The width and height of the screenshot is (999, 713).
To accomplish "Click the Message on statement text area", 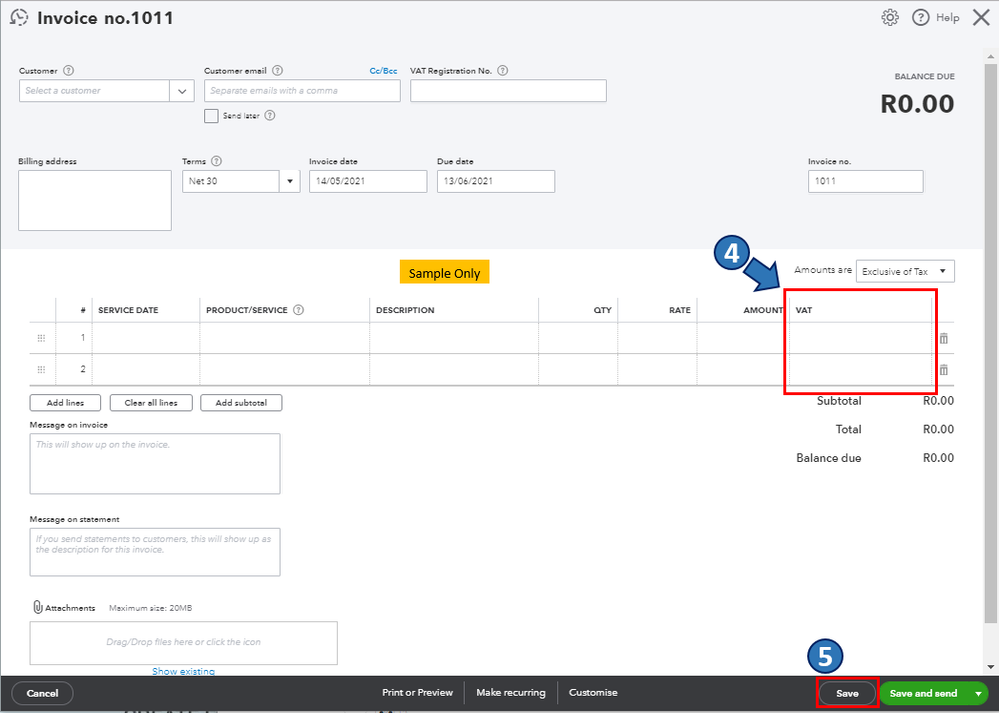I will (x=155, y=552).
